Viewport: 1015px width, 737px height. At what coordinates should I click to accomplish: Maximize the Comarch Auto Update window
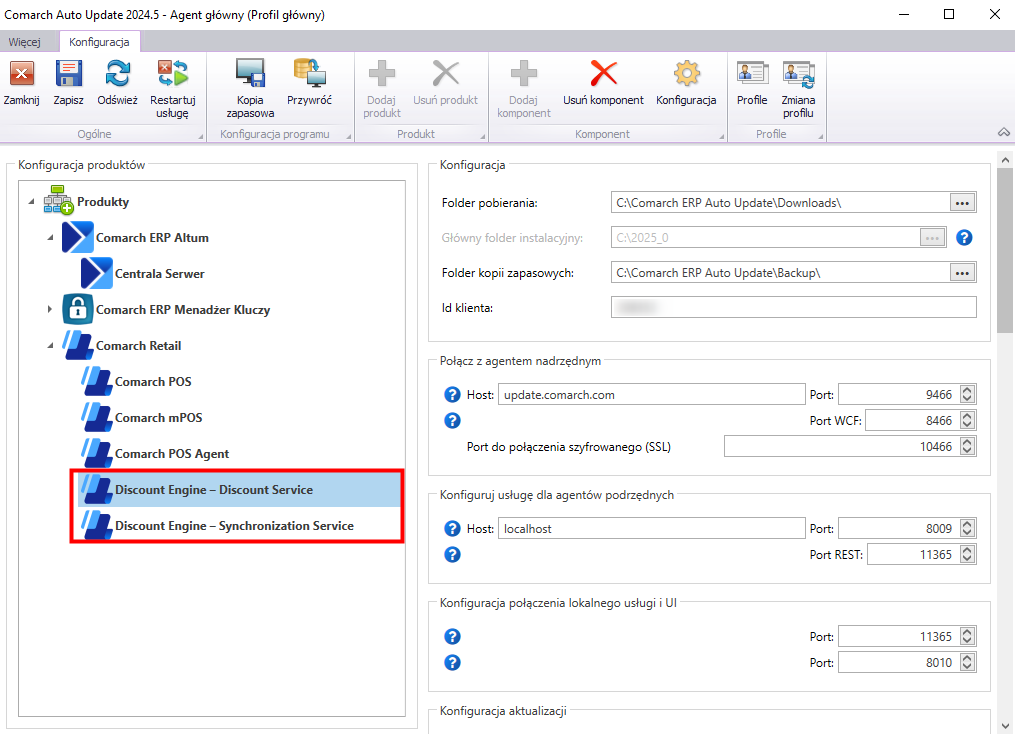(949, 14)
